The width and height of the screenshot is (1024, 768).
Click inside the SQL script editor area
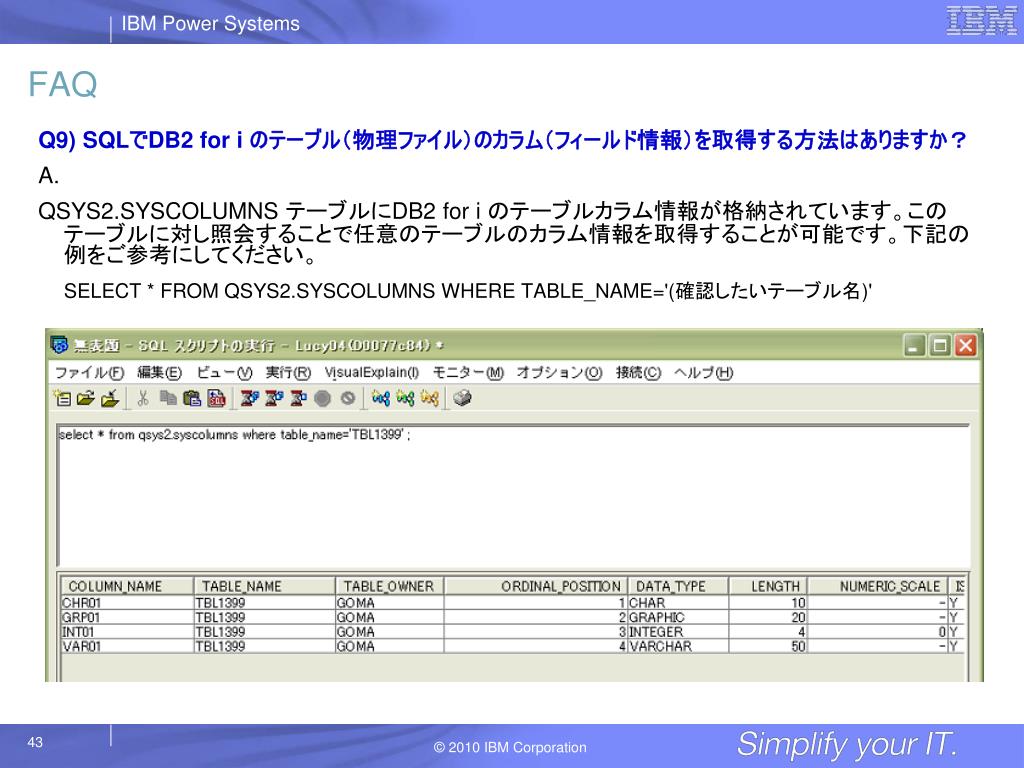(513, 495)
